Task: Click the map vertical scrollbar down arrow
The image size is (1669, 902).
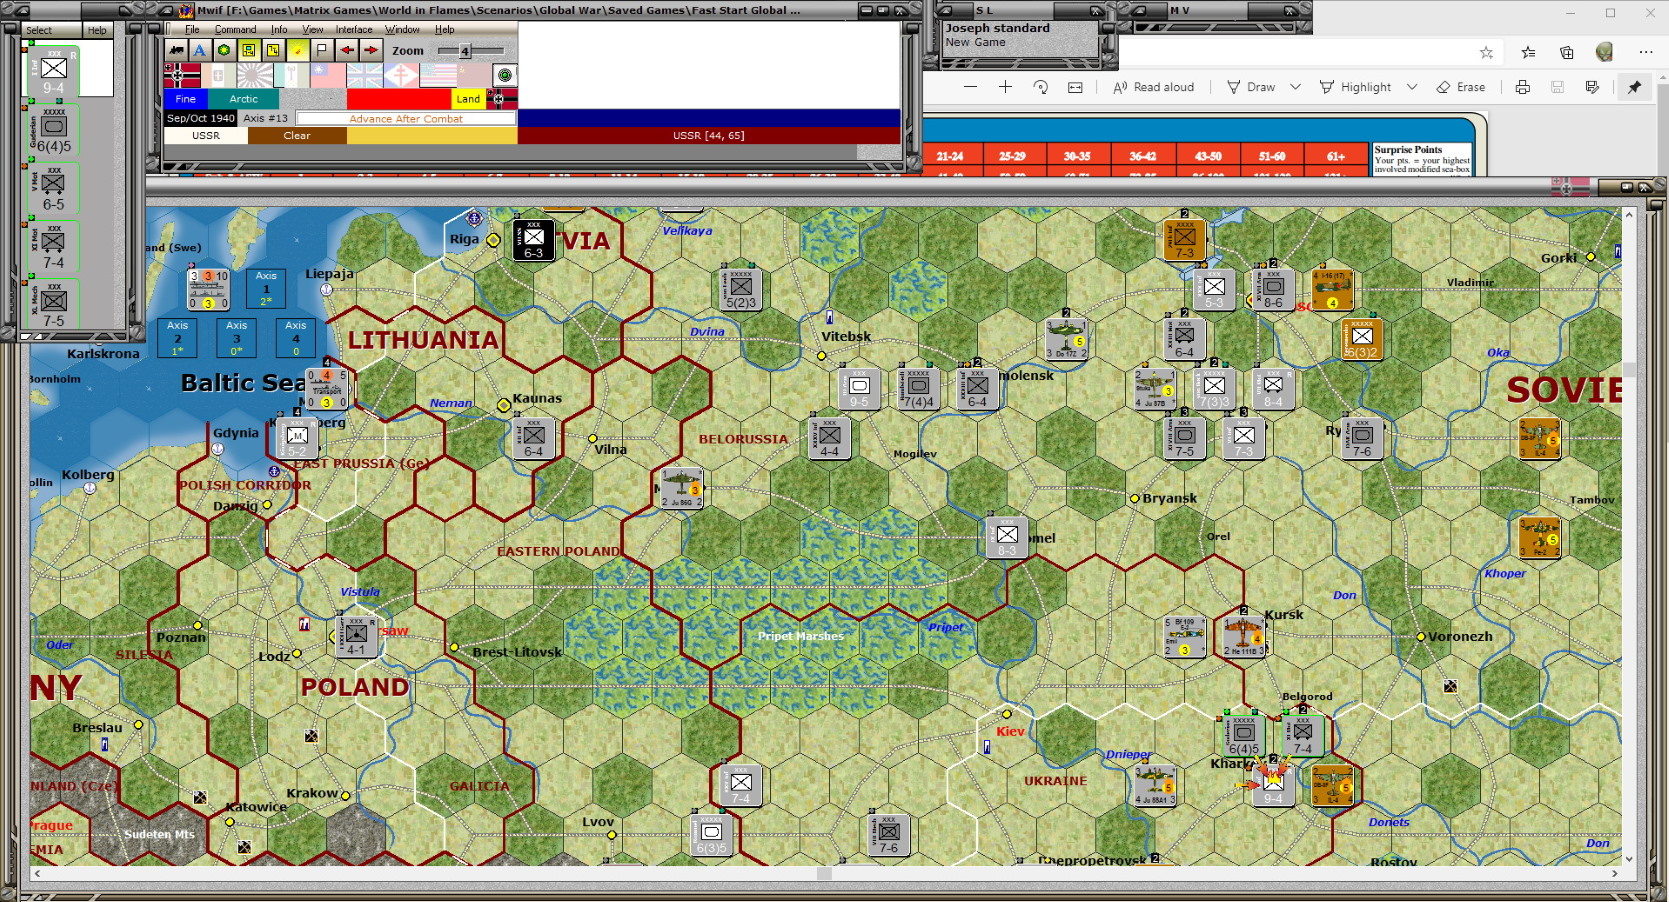Action: pyautogui.click(x=1629, y=858)
